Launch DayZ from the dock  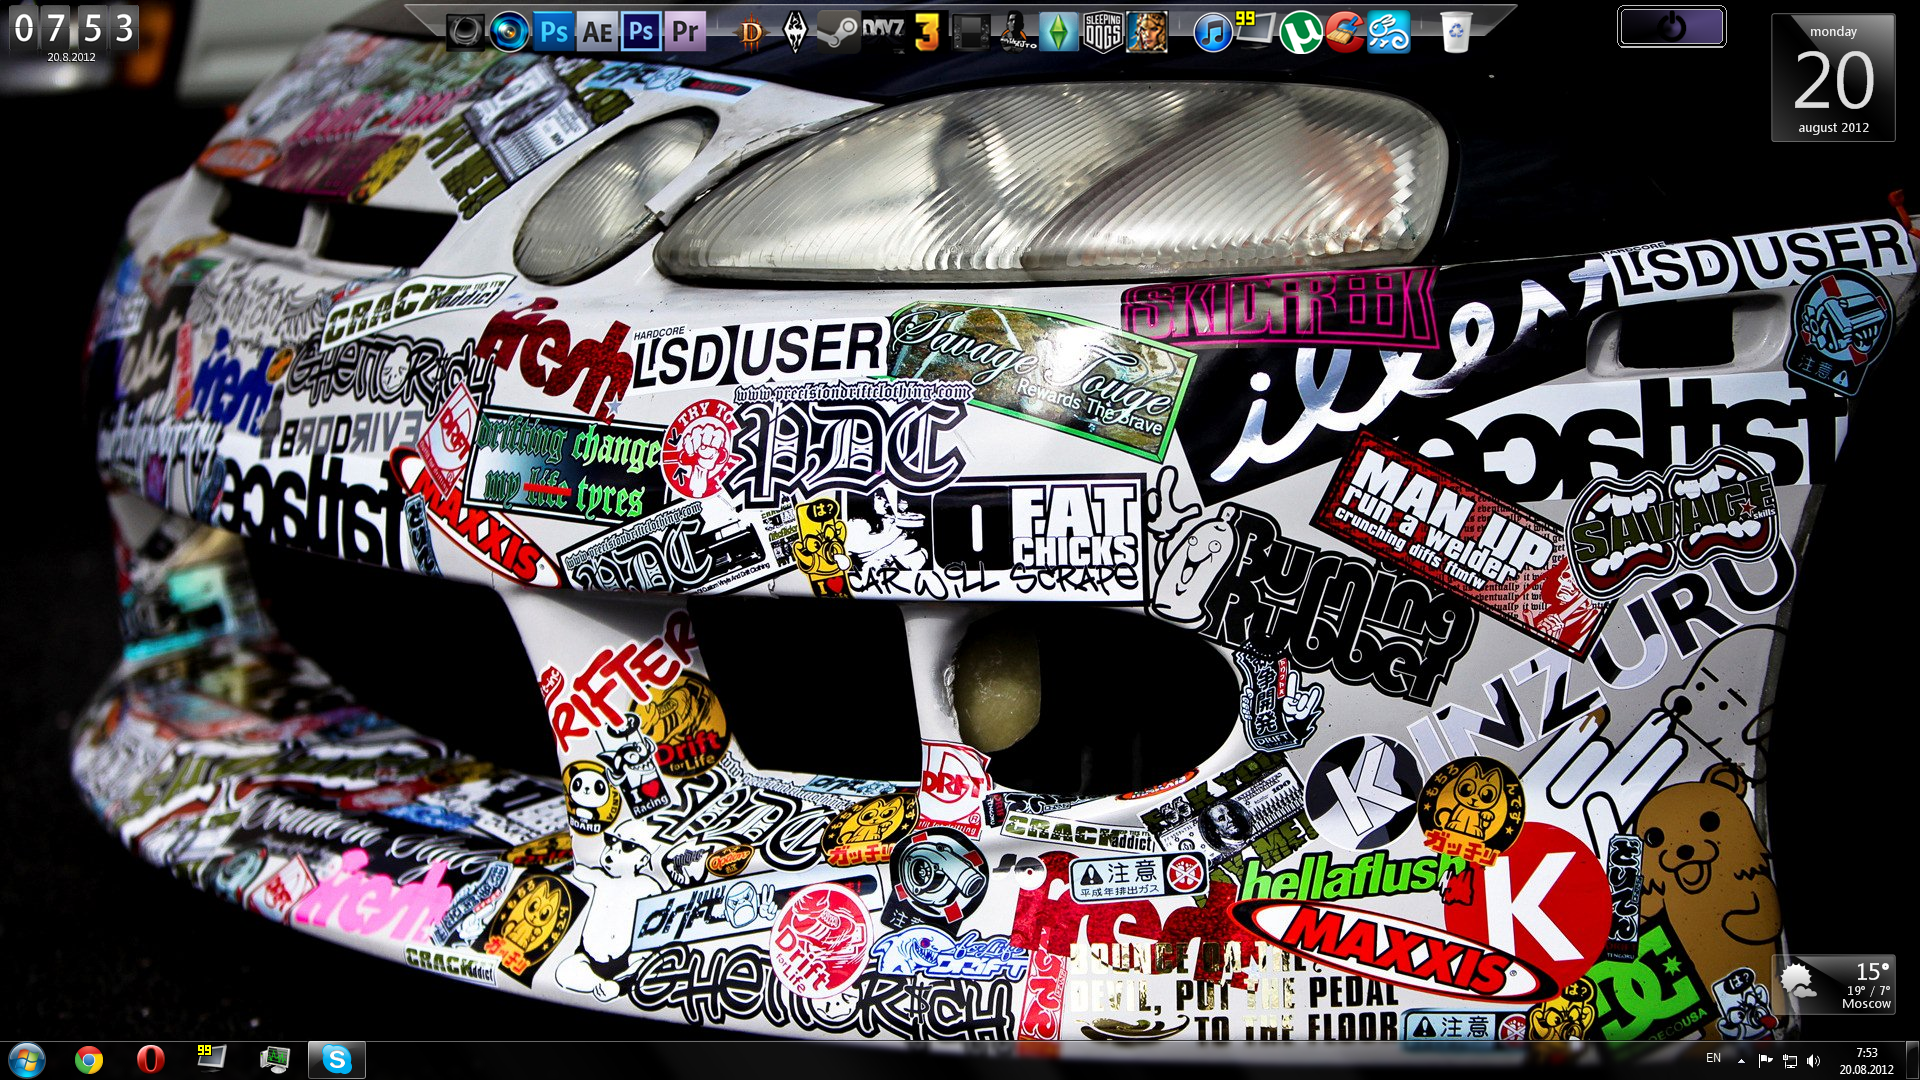pos(883,30)
